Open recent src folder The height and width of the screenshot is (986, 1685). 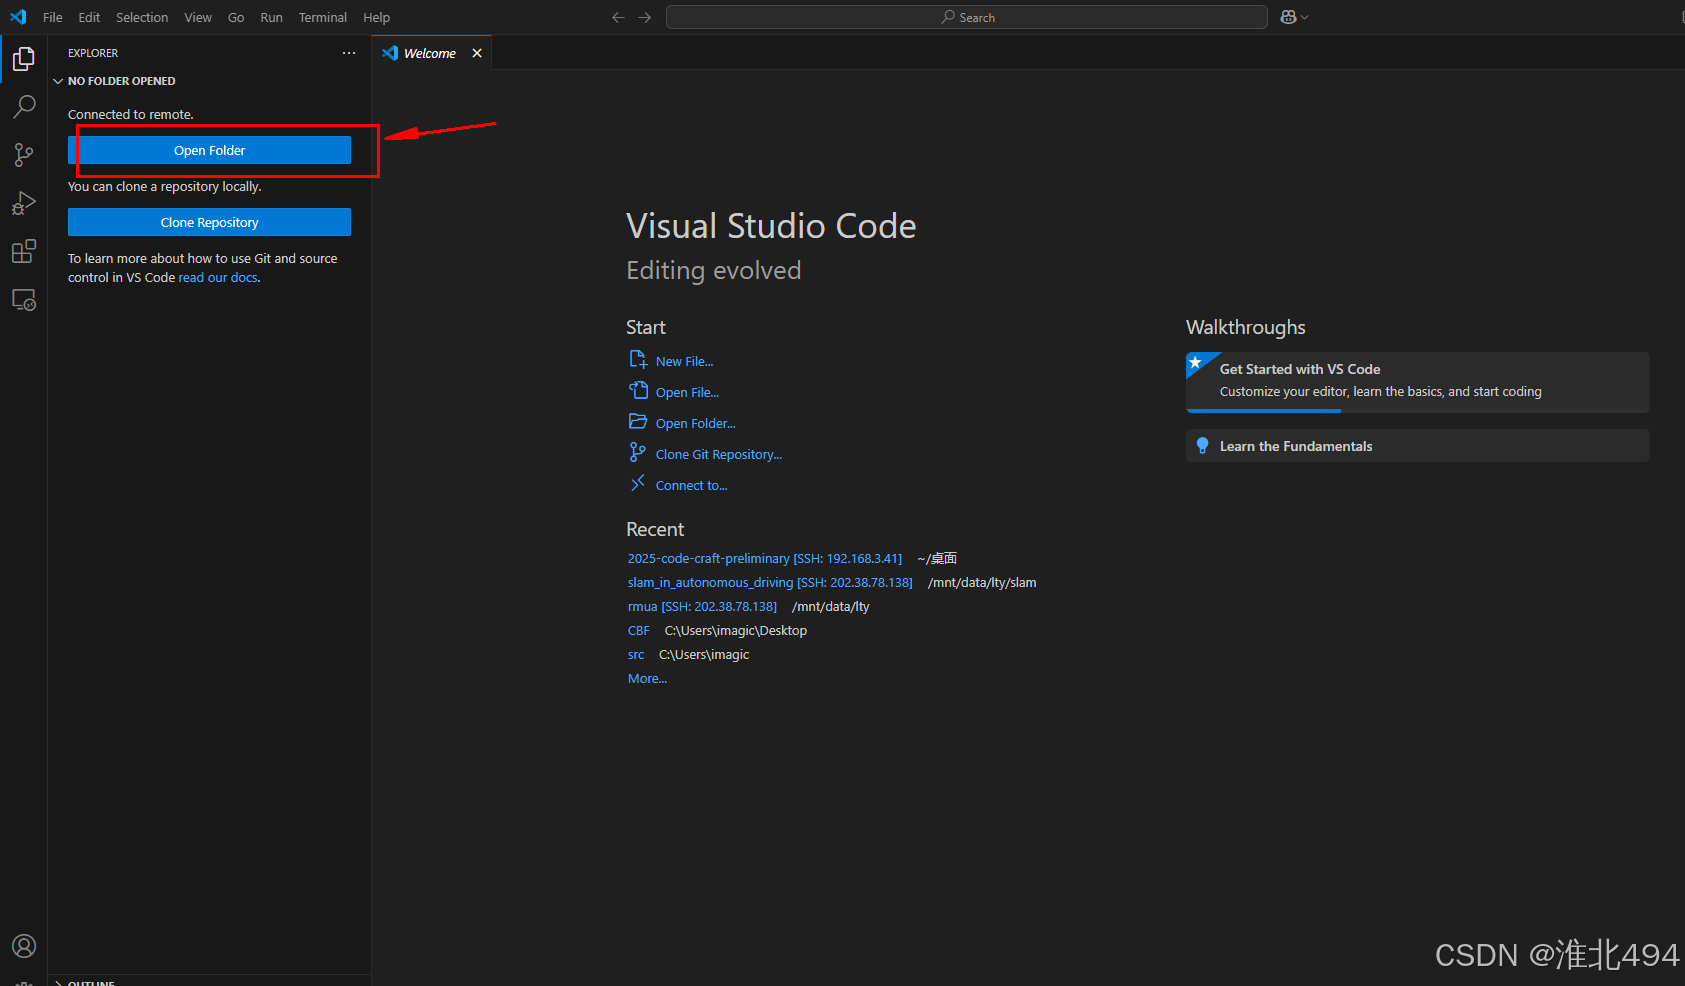635,654
